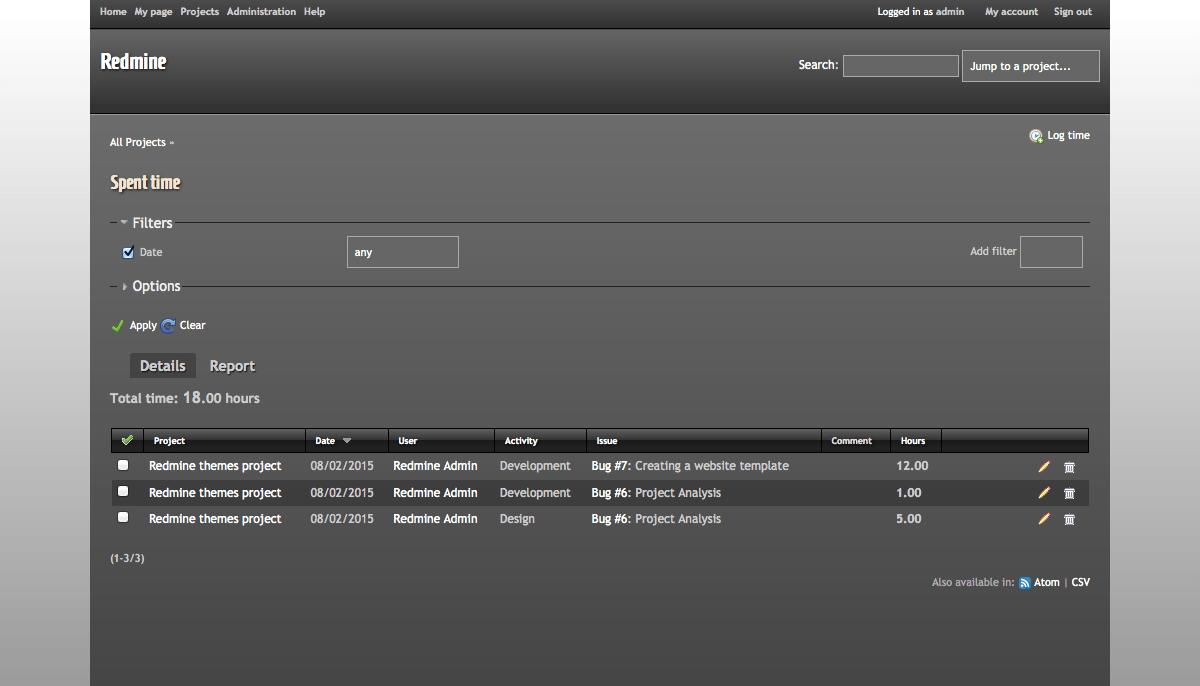This screenshot has width=1200, height=686.
Task: Open Redmine themes project in Bug #7 row
Action: pyautogui.click(x=215, y=466)
